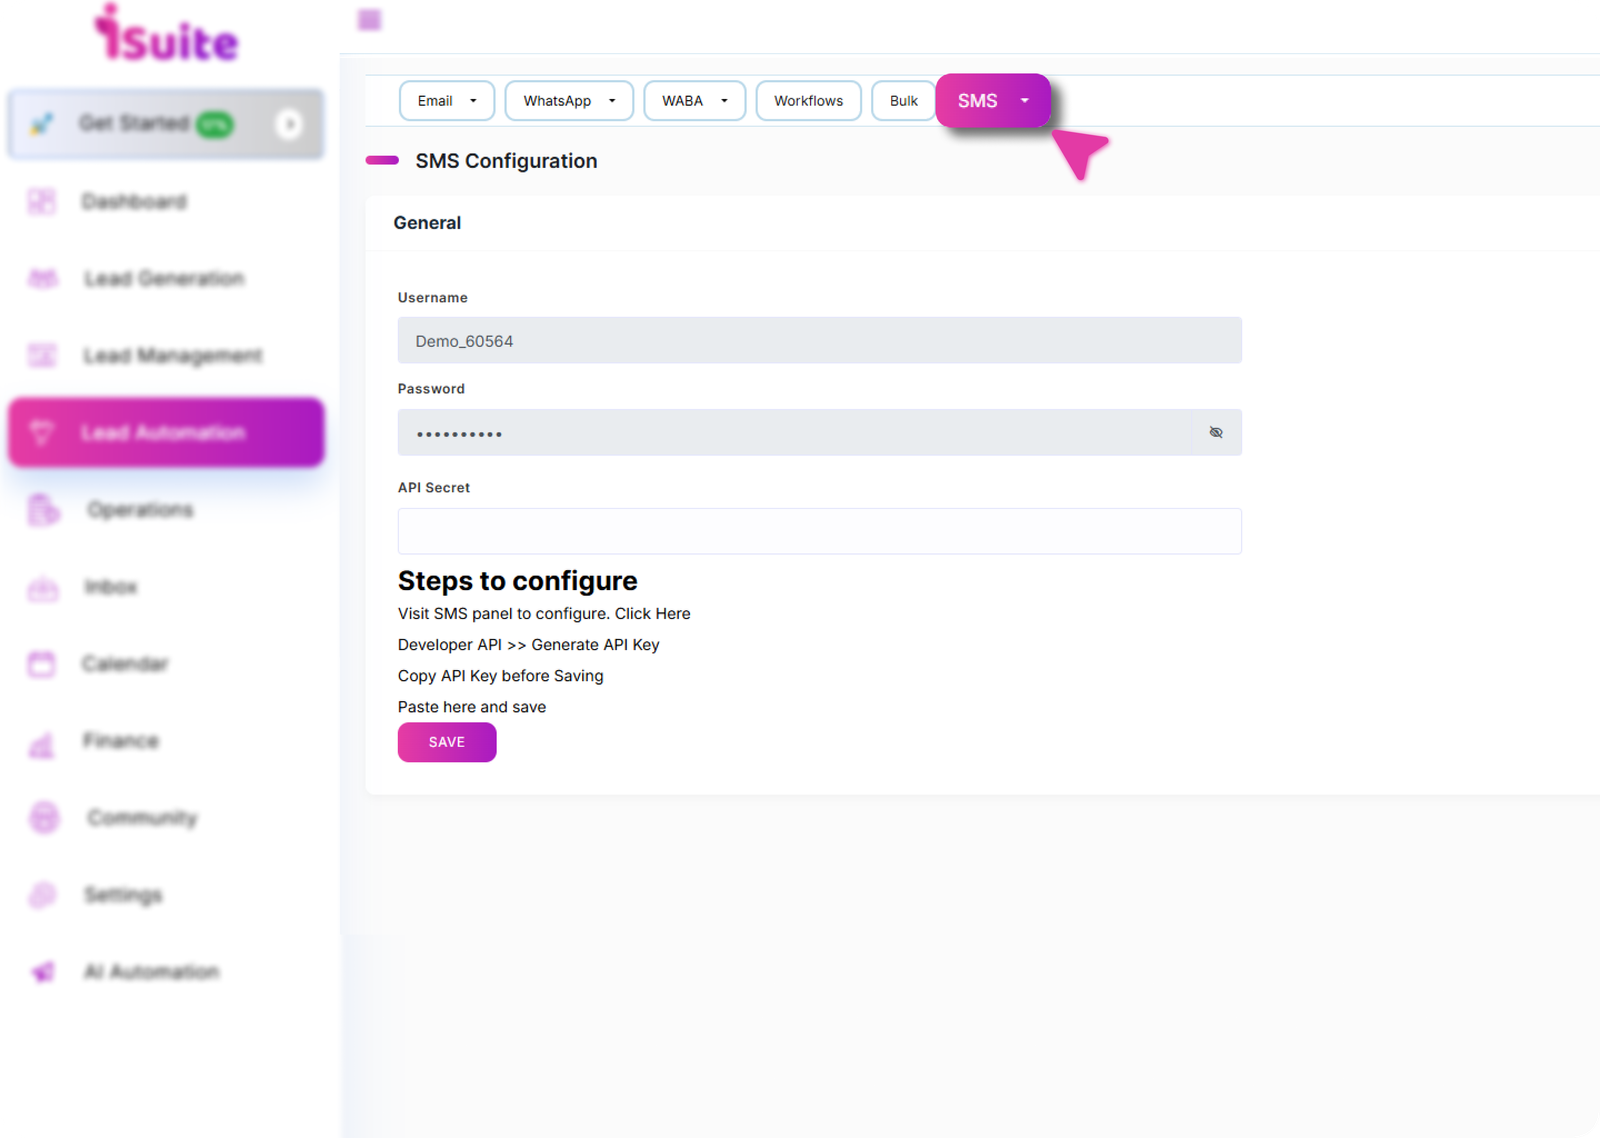Image resolution: width=1600 pixels, height=1138 pixels.
Task: Select the Calendar sidebar icon
Action: click(42, 664)
